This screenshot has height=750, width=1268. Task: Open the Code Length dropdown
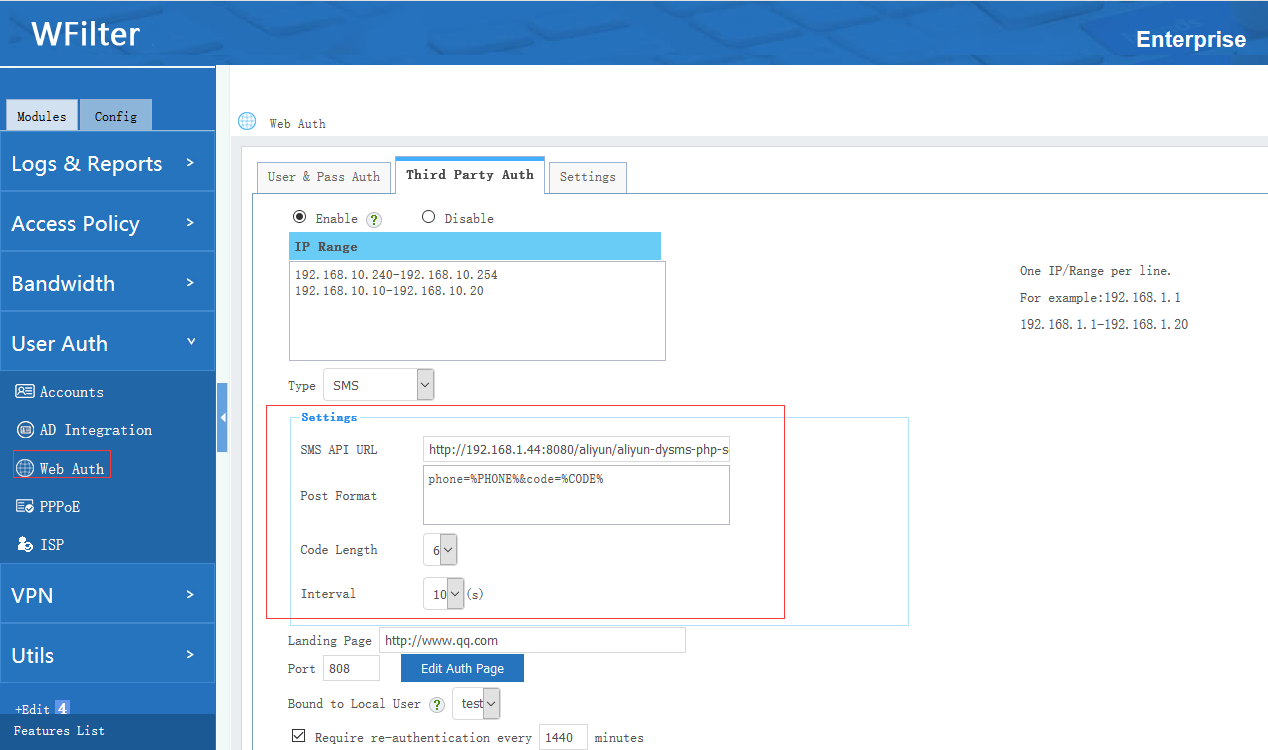pos(440,549)
